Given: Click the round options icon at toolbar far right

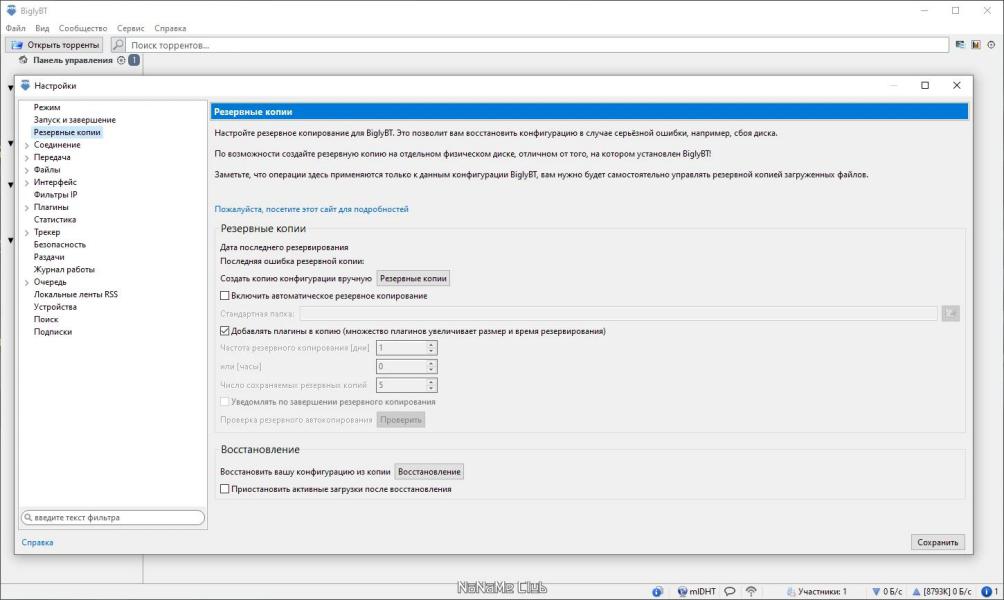Looking at the screenshot, I should (991, 45).
